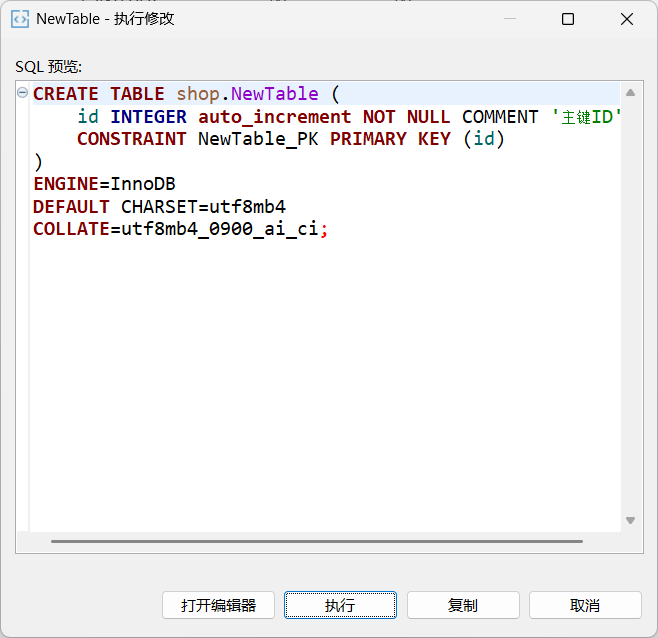Close the NewTable dialog window
The height and width of the screenshot is (638, 658).
point(627,19)
